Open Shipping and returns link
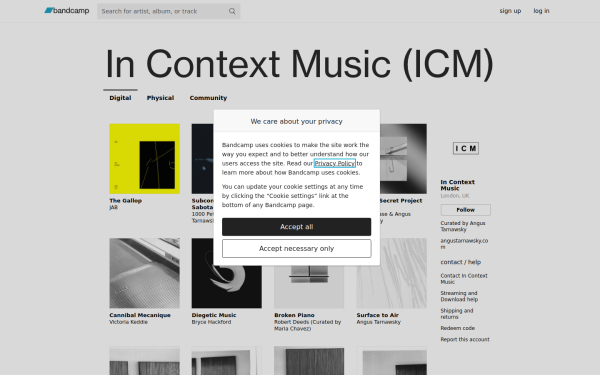The width and height of the screenshot is (600, 375). pos(457,314)
